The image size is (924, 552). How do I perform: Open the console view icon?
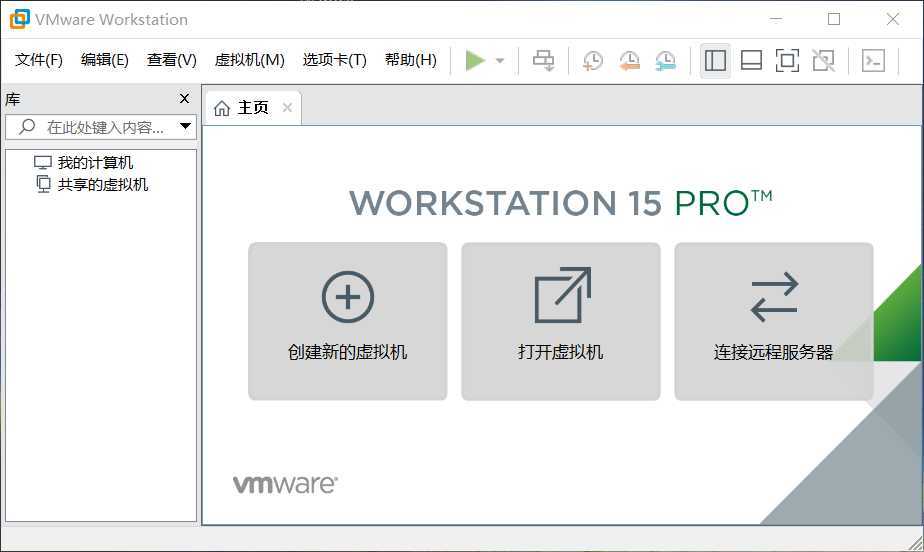pyautogui.click(x=873, y=61)
